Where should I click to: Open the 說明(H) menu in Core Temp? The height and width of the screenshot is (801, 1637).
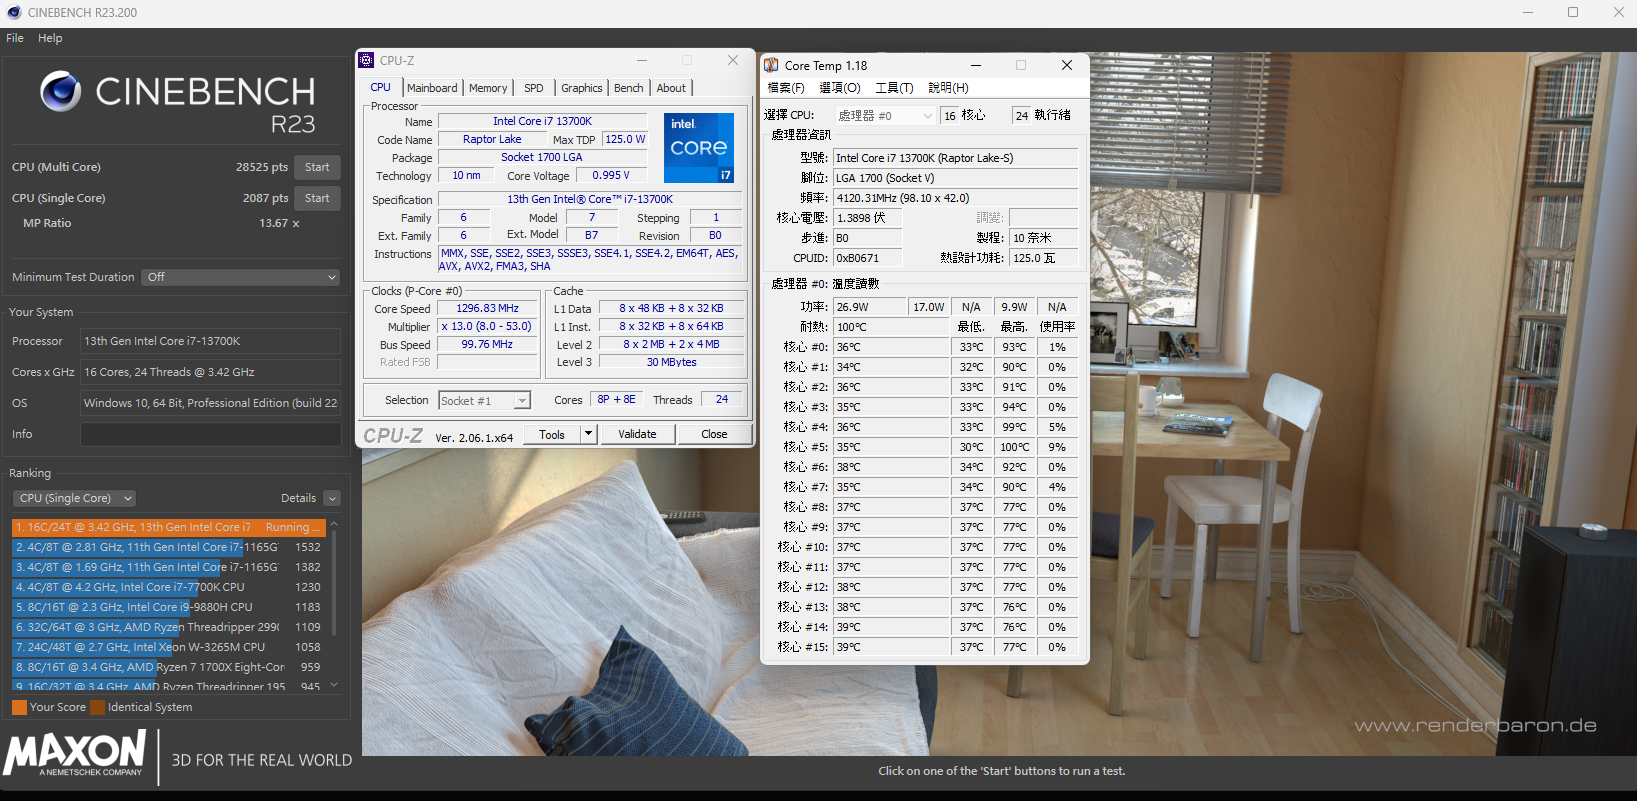click(x=948, y=88)
